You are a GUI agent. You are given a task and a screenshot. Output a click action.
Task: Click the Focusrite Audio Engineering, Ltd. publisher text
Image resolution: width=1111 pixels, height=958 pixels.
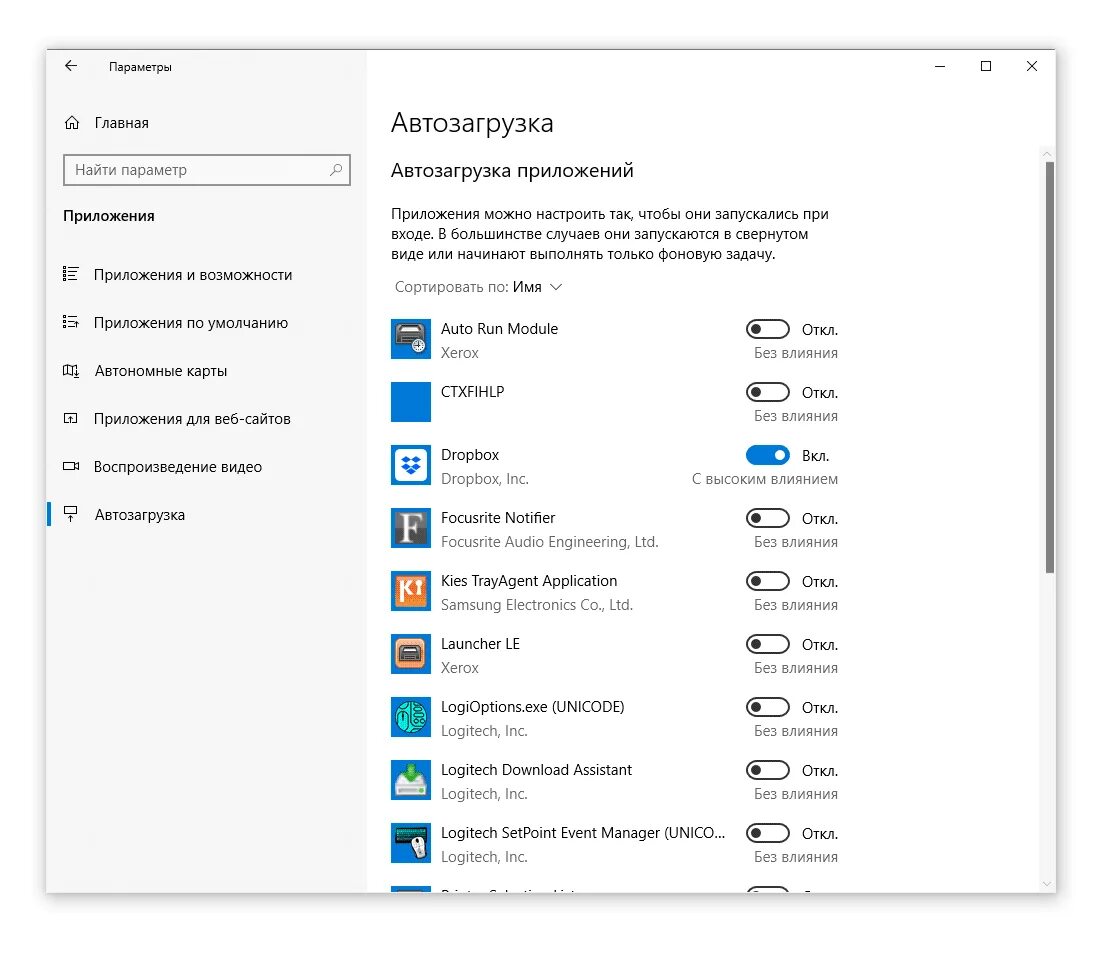pos(549,542)
